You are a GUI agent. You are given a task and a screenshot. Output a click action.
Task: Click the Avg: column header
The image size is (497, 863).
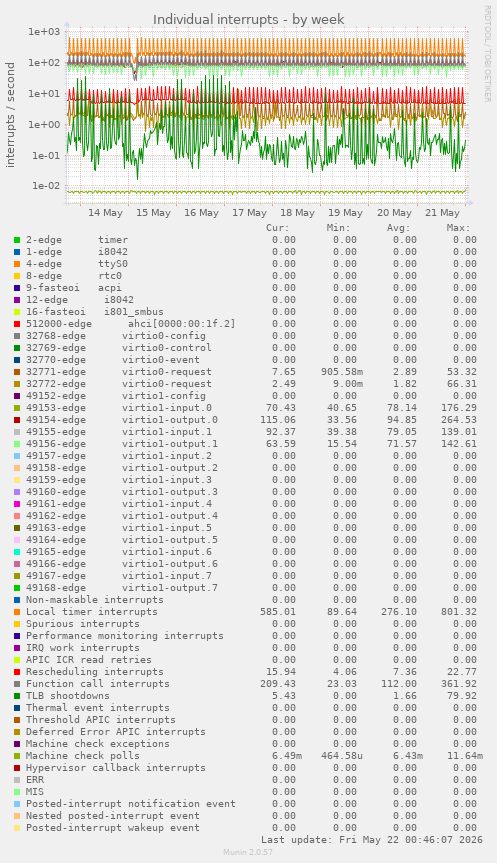pos(398,228)
